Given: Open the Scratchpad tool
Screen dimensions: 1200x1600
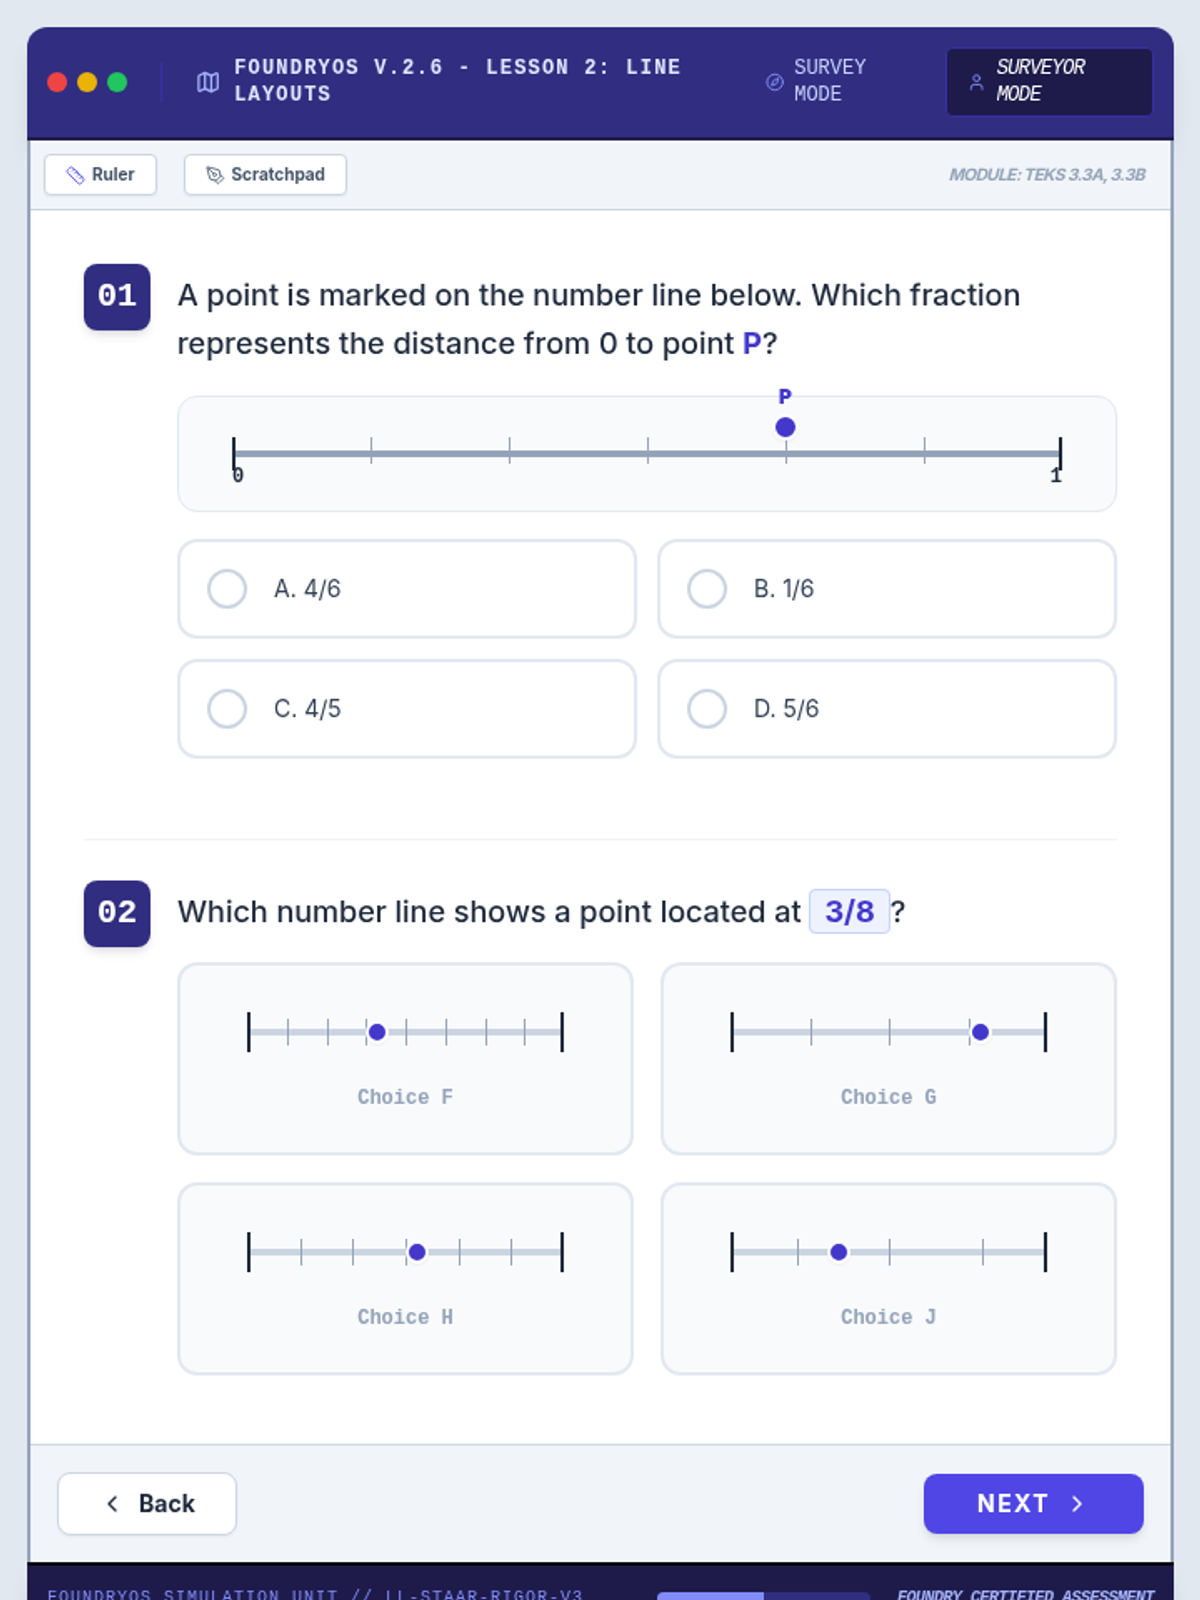Looking at the screenshot, I should click(265, 175).
